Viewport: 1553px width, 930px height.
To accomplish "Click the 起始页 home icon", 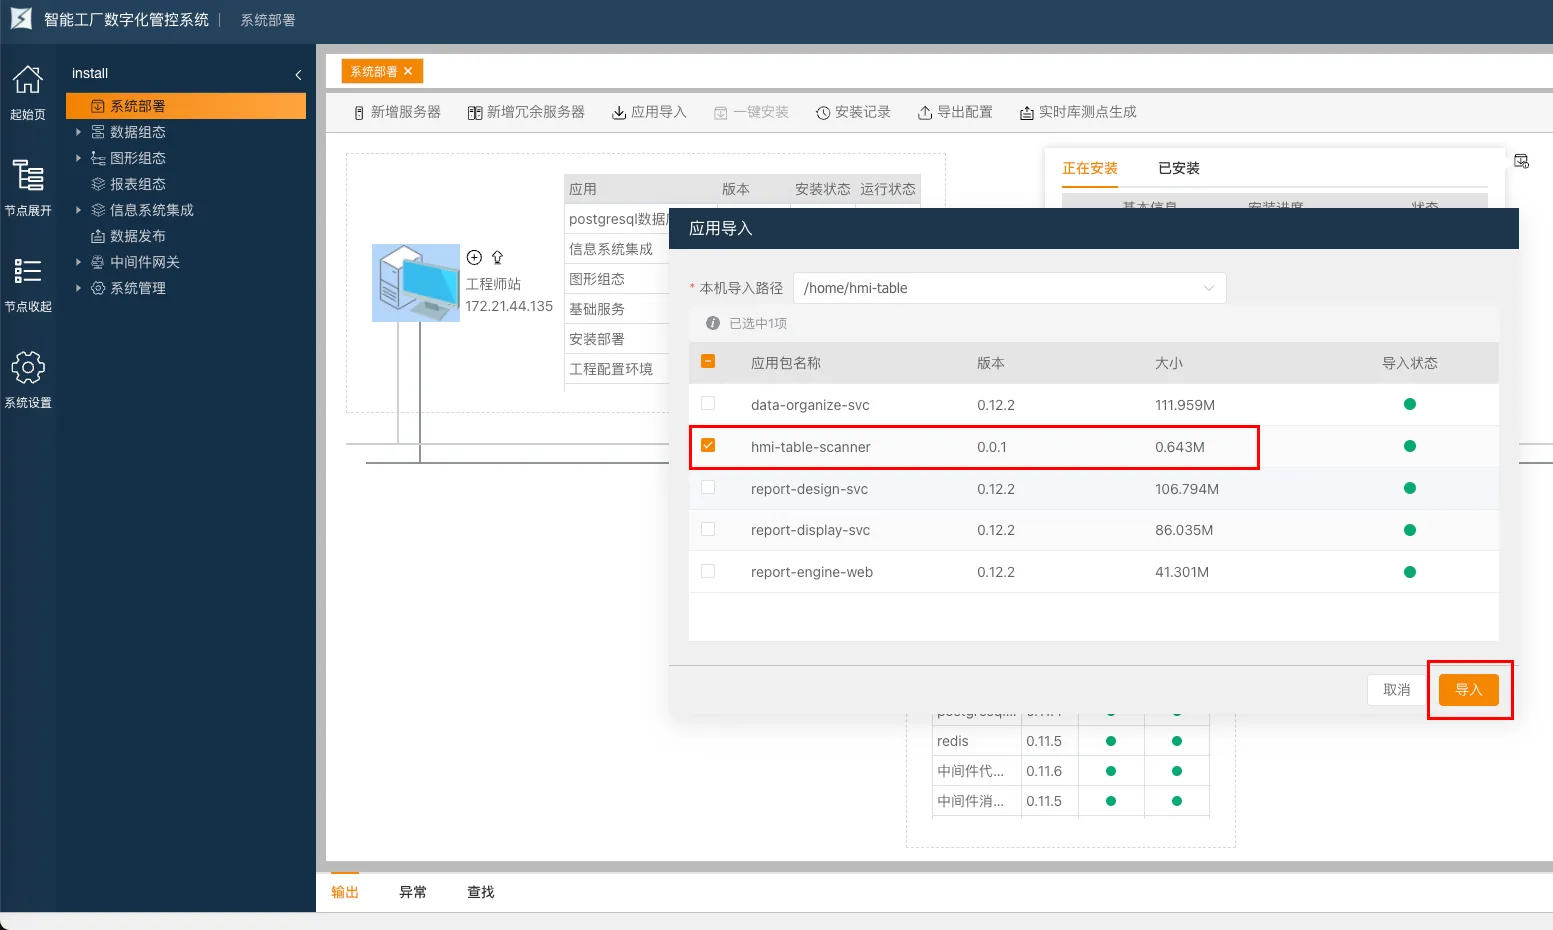I will 28,80.
